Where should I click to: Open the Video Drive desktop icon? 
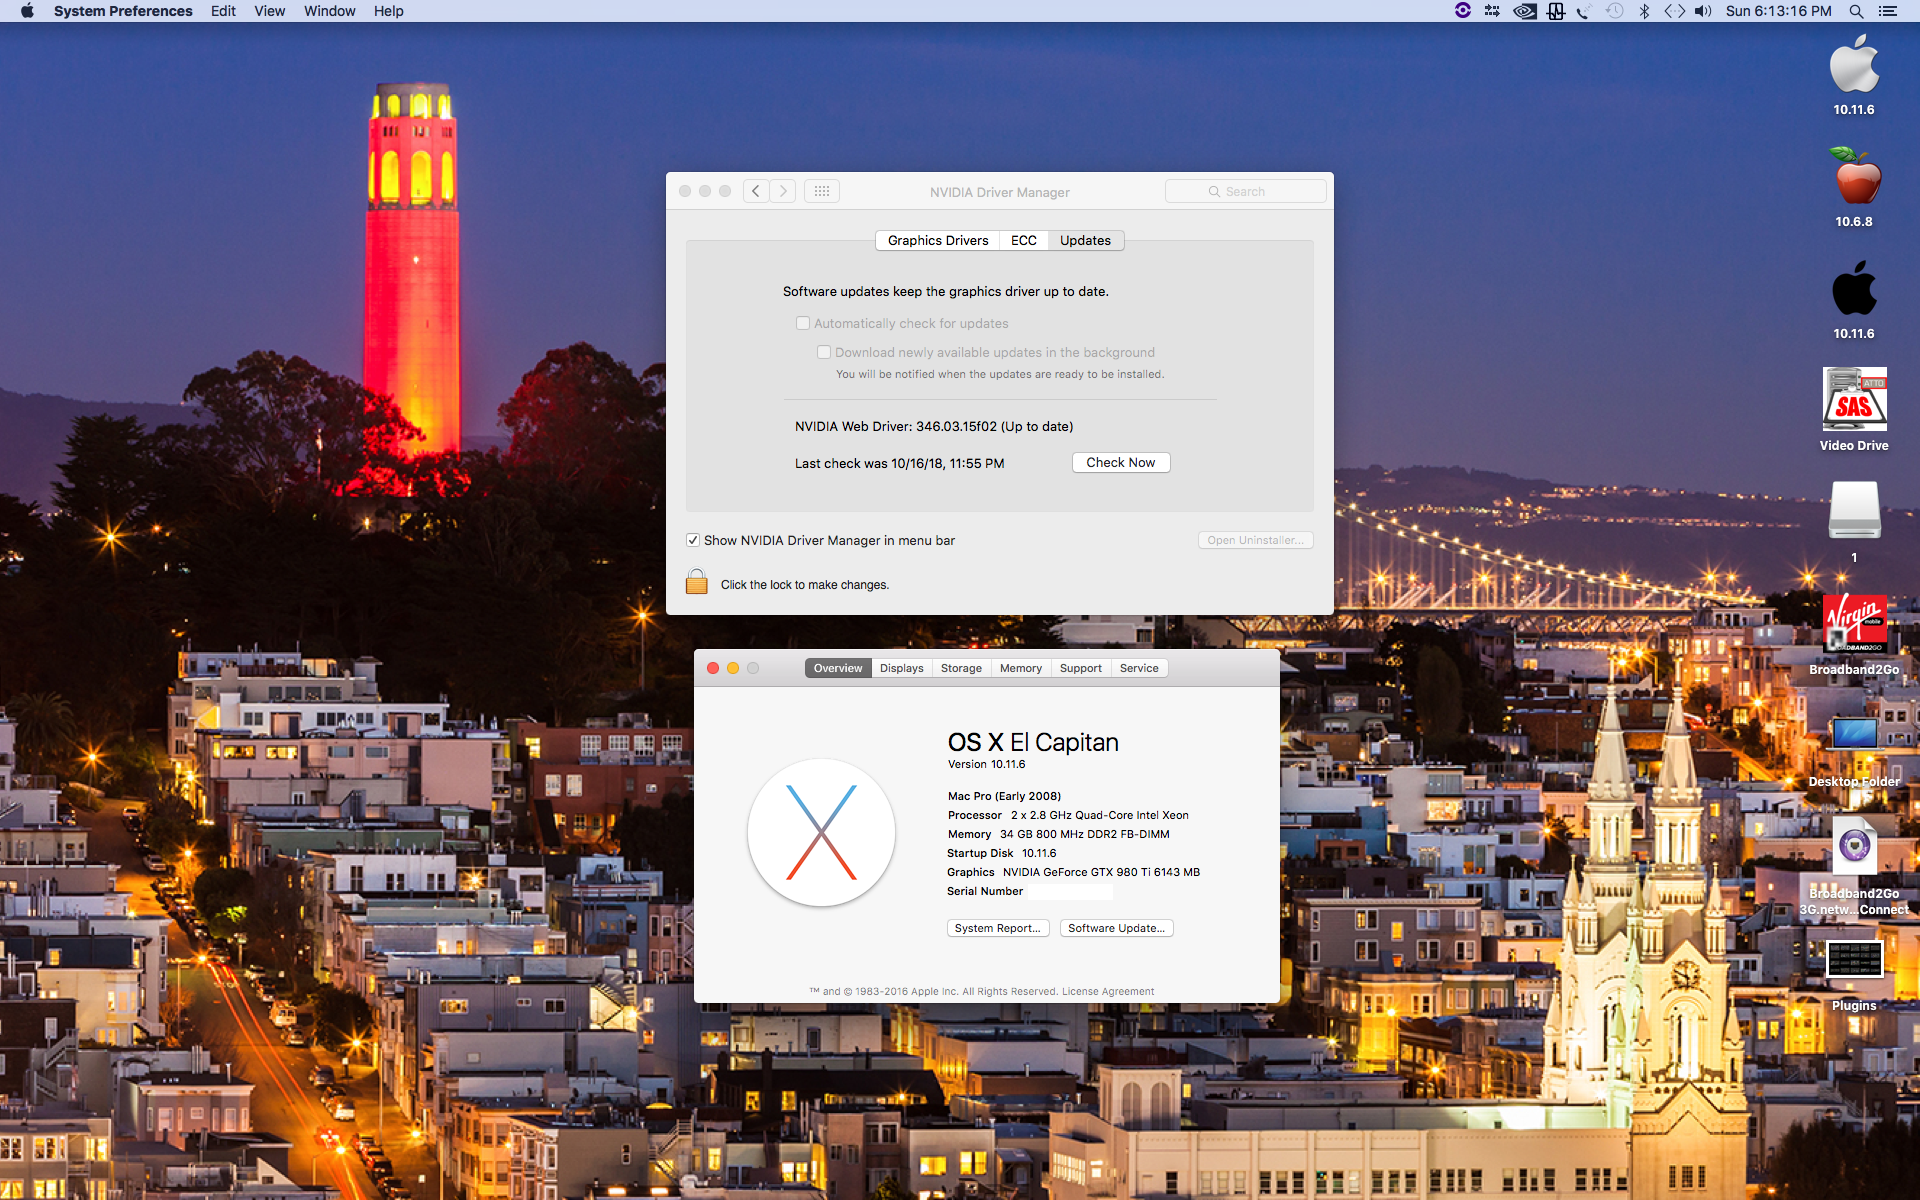(1854, 399)
